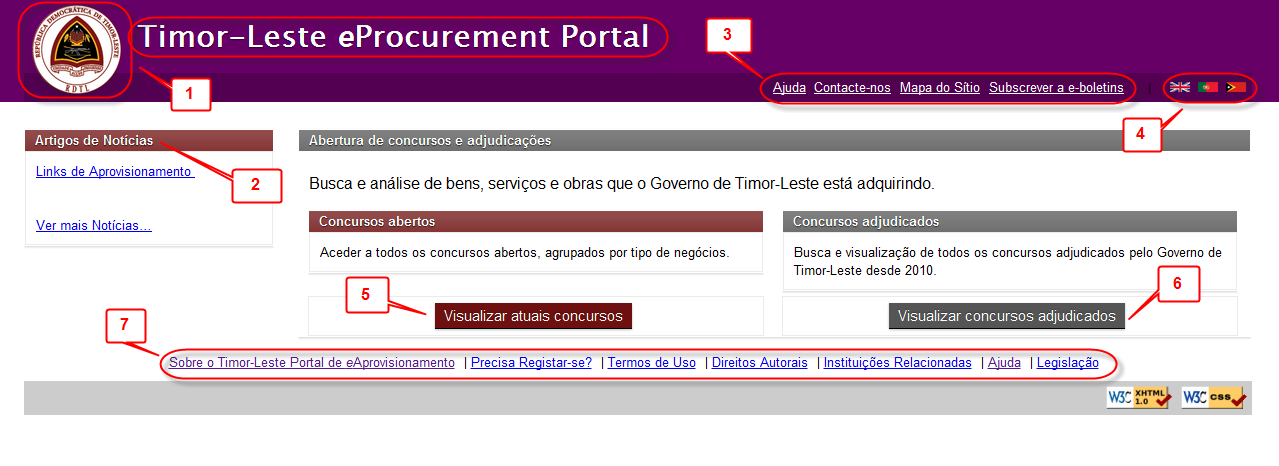Screen dimensions: 1279x466
Task: Open Sobre o Timor-Leste Portal de eAprovisionamento
Action: point(312,363)
